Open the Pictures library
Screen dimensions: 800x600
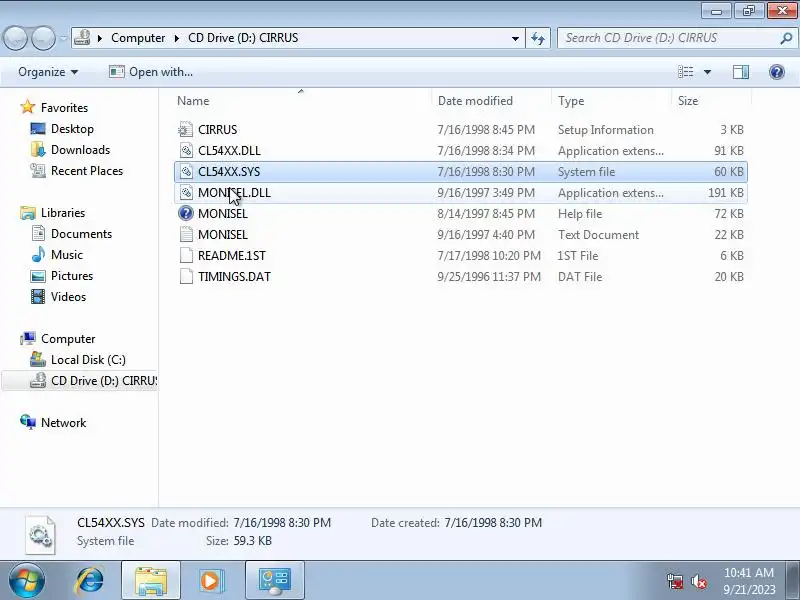click(x=72, y=275)
